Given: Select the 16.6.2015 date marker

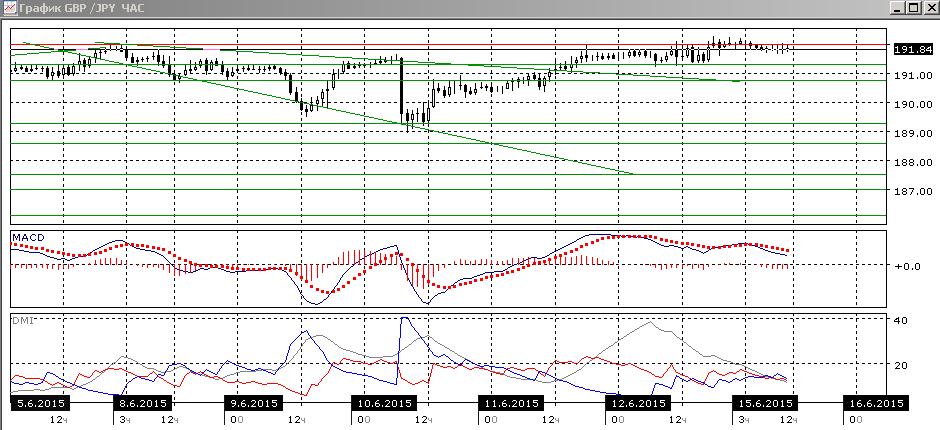Looking at the screenshot, I should (x=875, y=403).
